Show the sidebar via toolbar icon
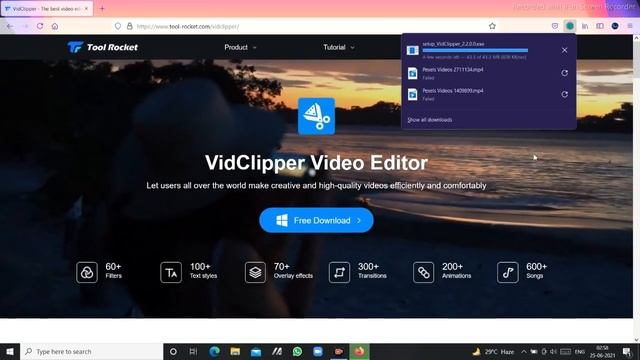640x360 pixels. point(600,26)
